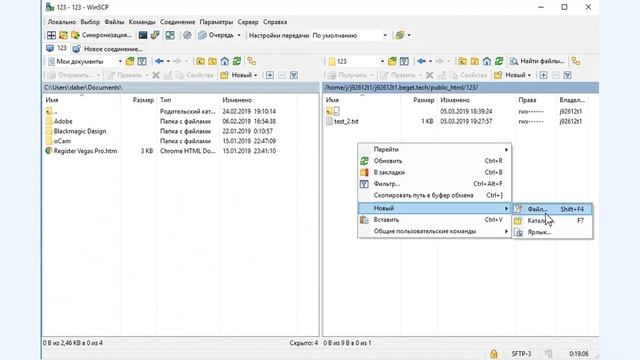Open directory icon in local panel toolbar

[x=130, y=62]
